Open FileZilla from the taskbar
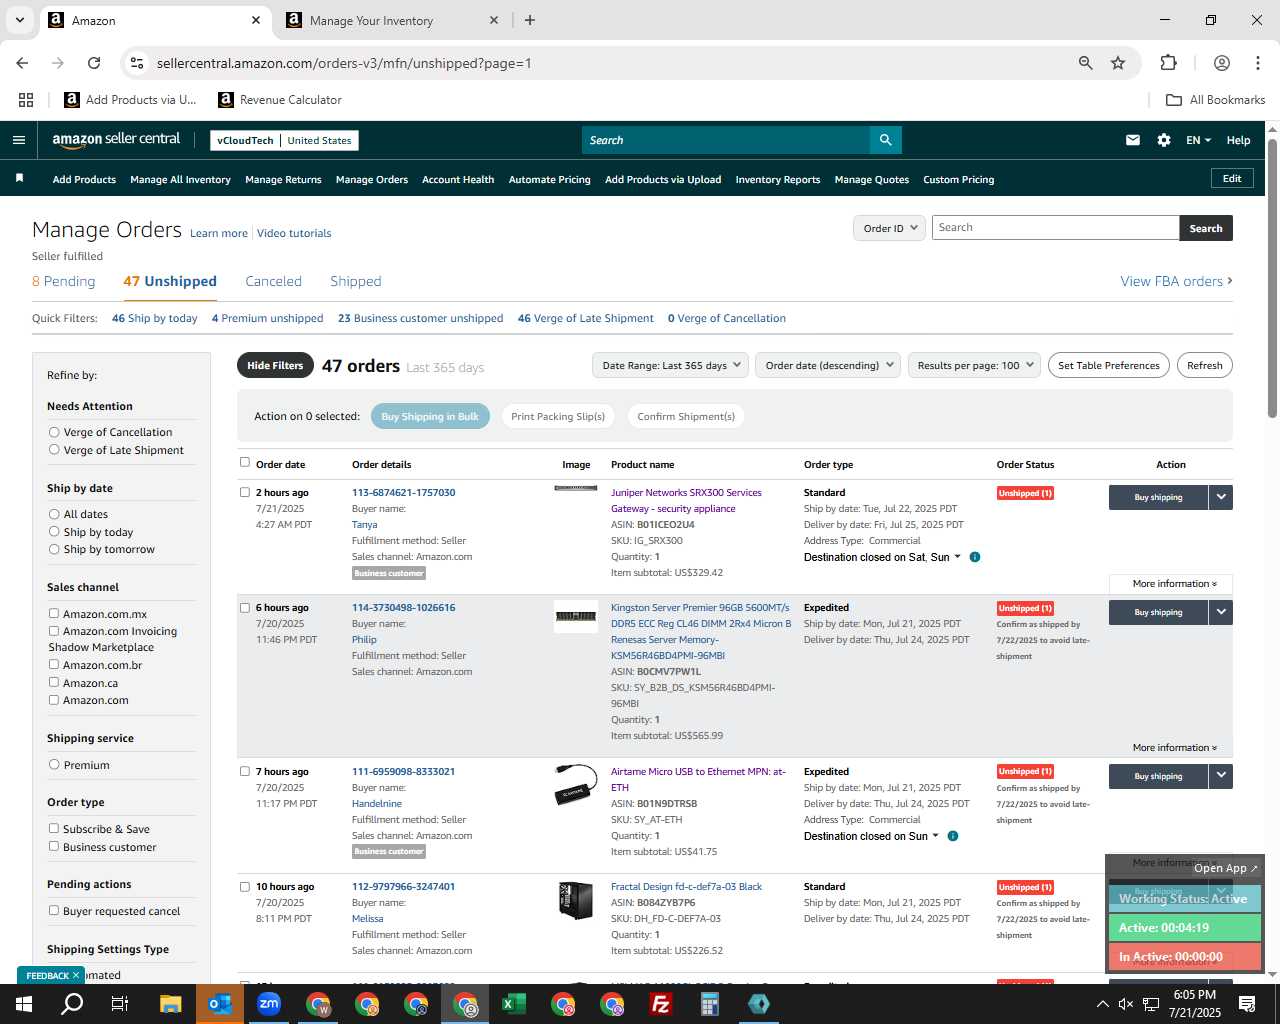This screenshot has height=1024, width=1280. [660, 1004]
